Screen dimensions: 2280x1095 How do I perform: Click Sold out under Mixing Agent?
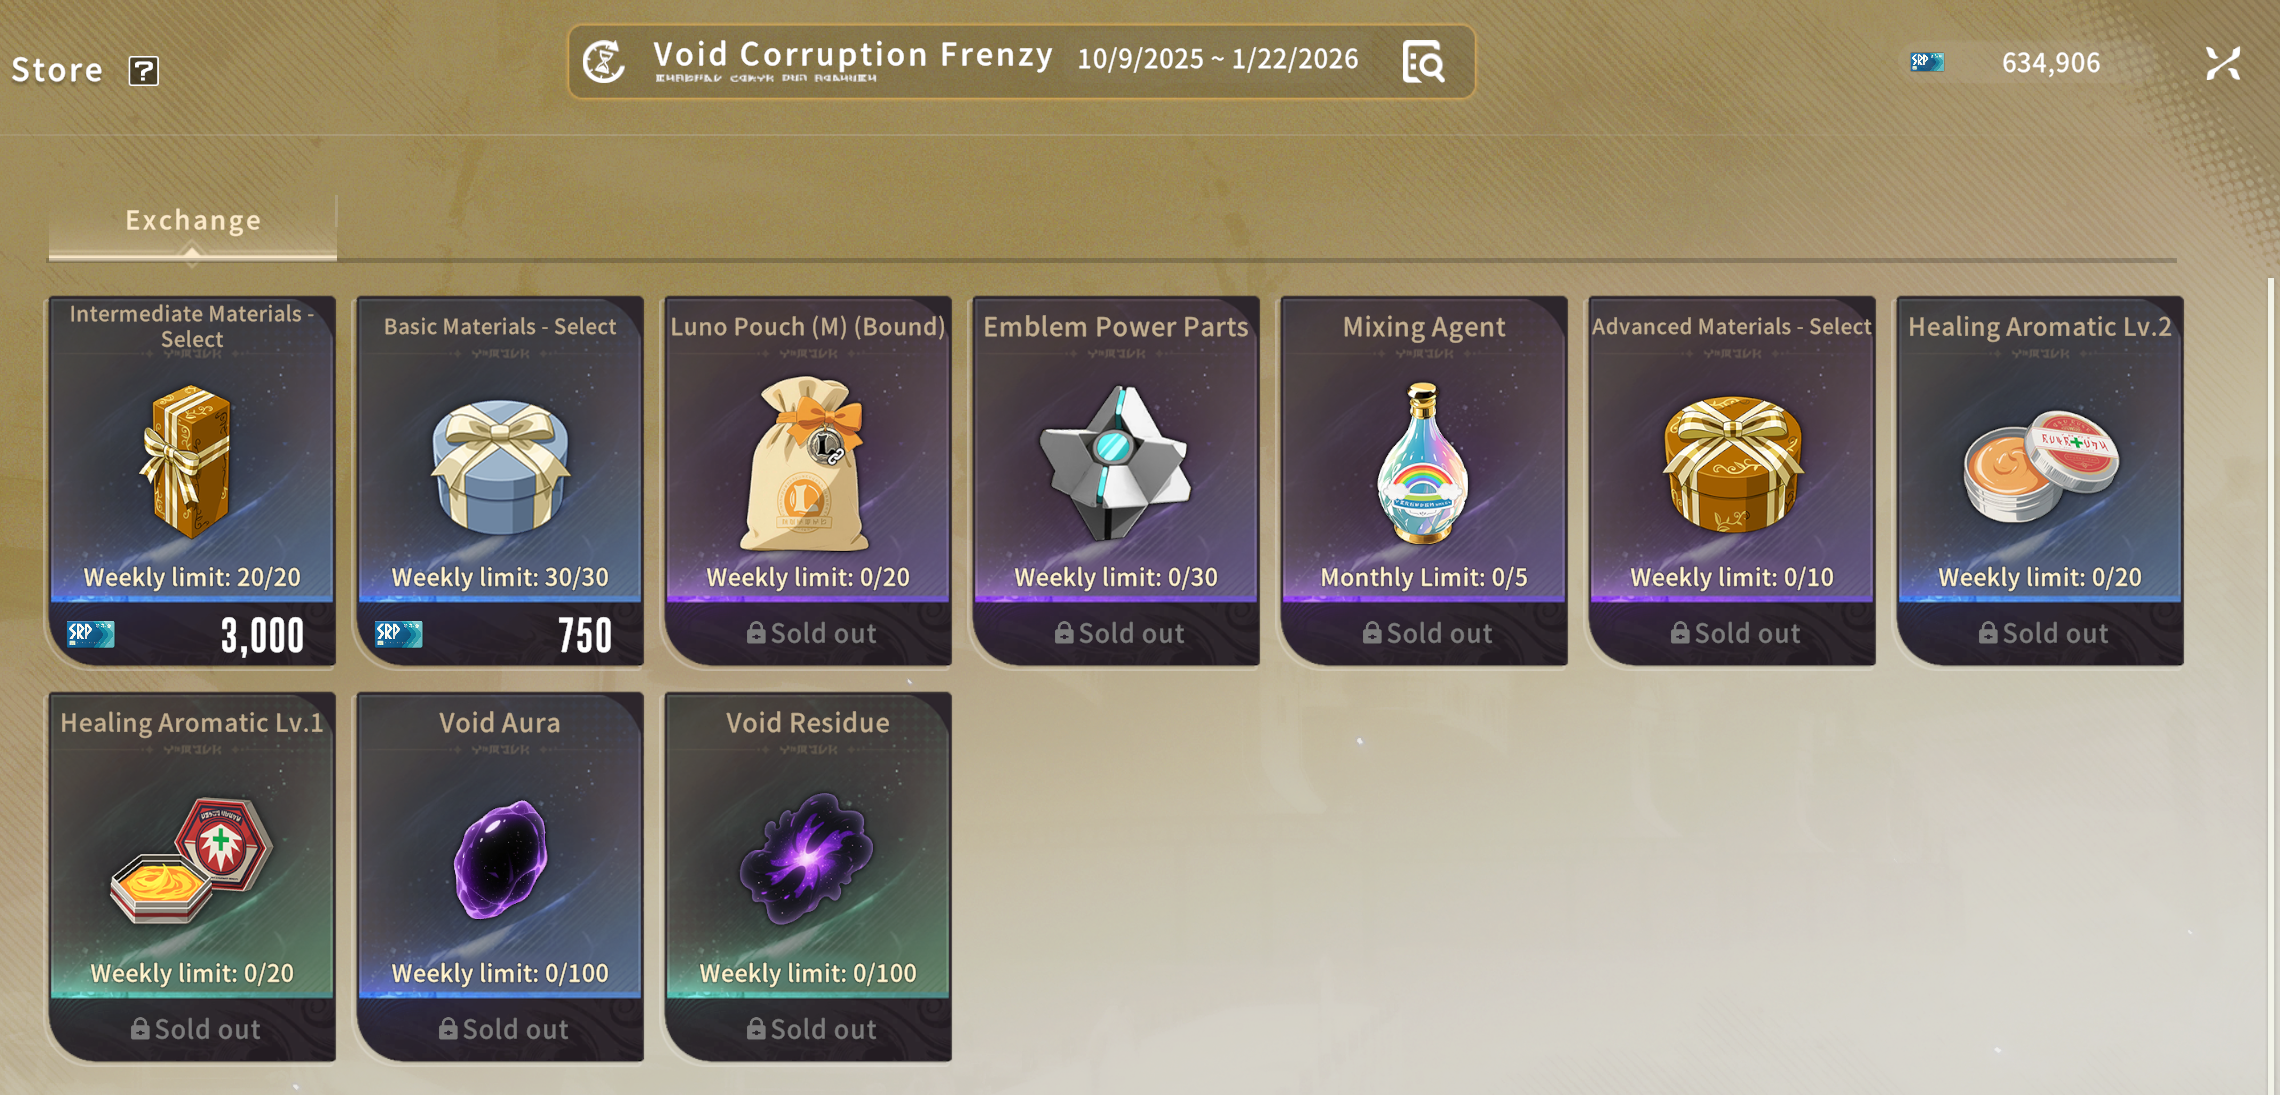1424,633
